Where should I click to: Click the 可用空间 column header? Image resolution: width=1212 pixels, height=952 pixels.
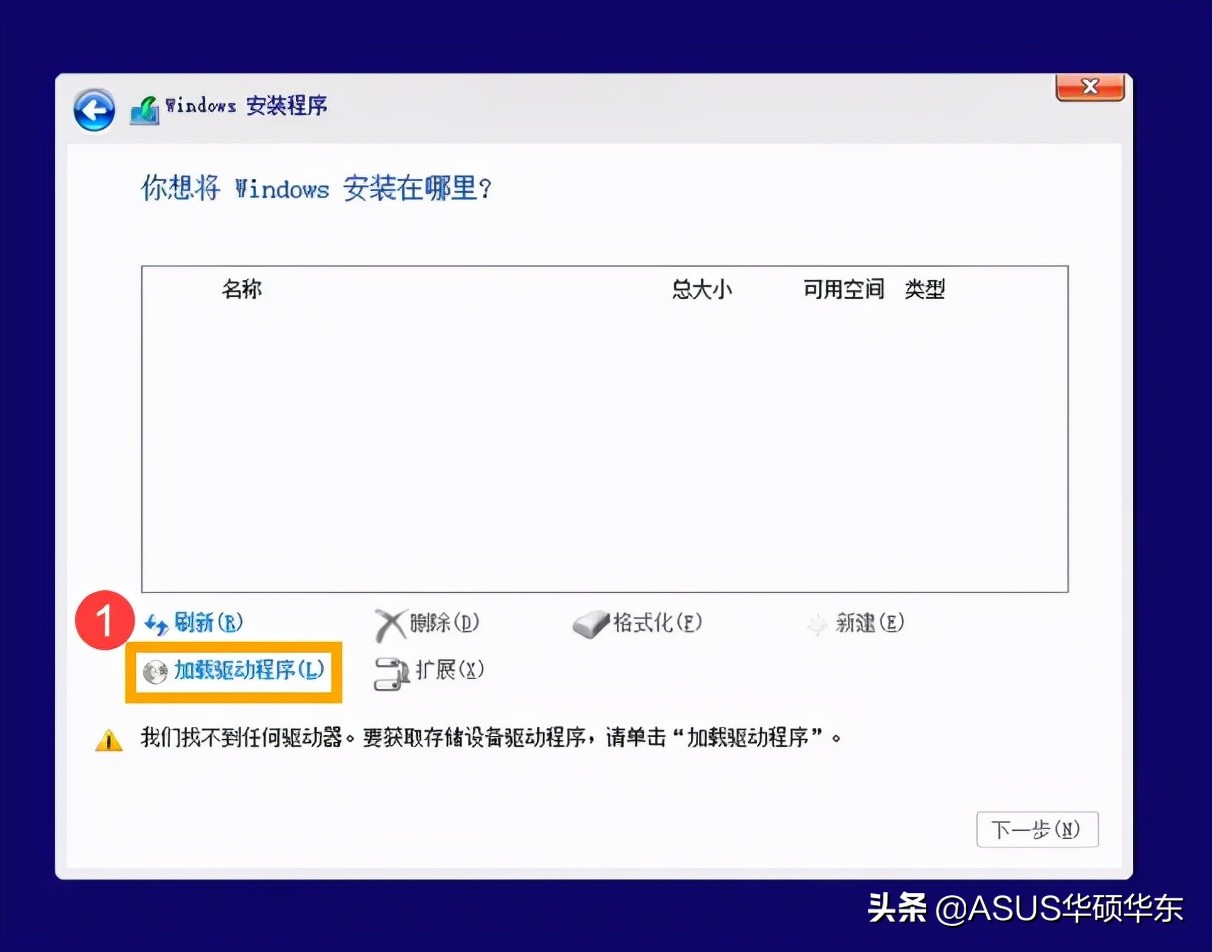(x=843, y=289)
